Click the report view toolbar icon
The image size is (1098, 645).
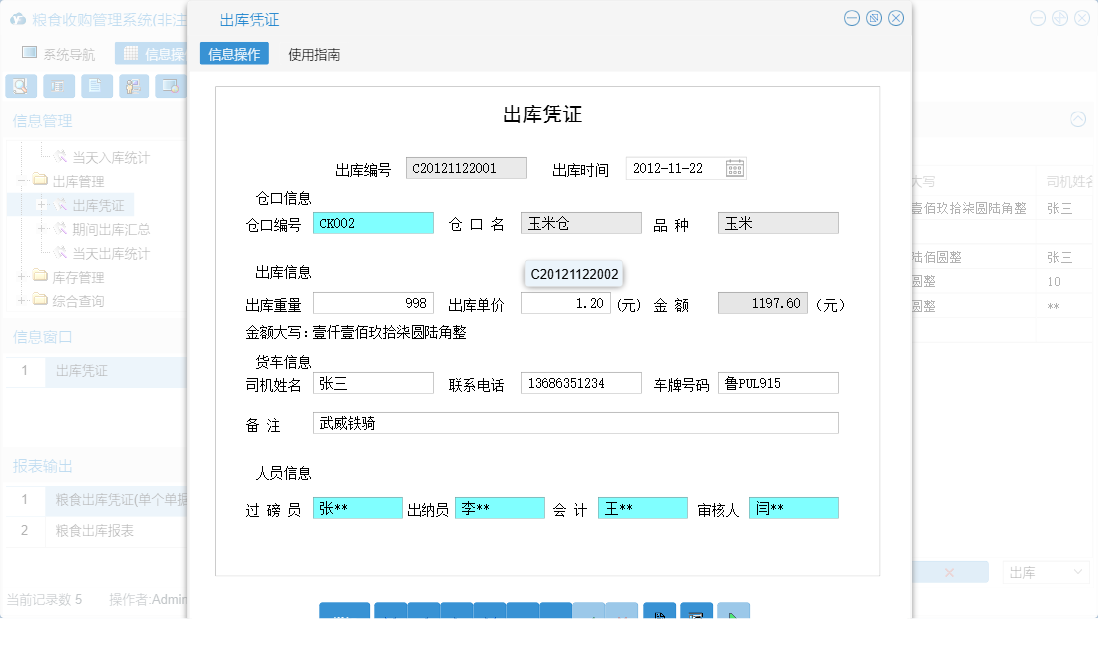coord(59,86)
